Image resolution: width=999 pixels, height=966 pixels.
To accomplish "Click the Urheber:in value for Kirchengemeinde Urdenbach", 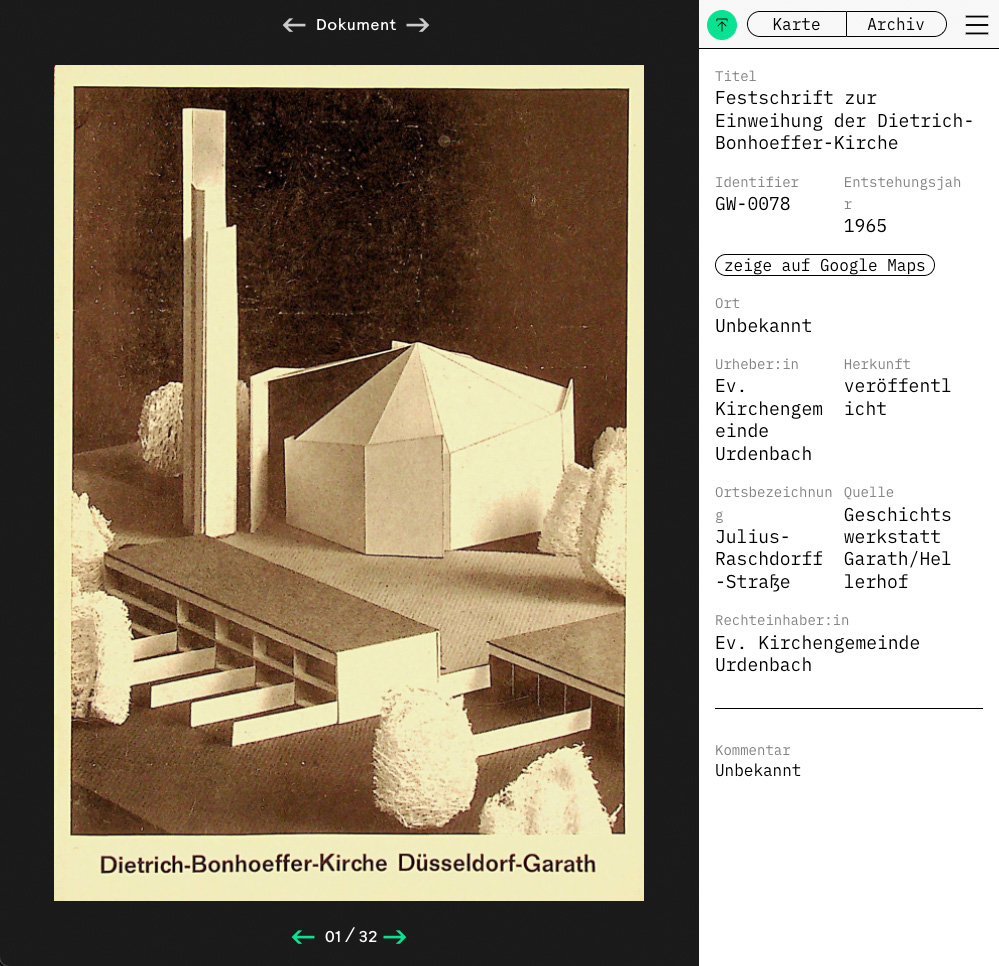I will (768, 420).
